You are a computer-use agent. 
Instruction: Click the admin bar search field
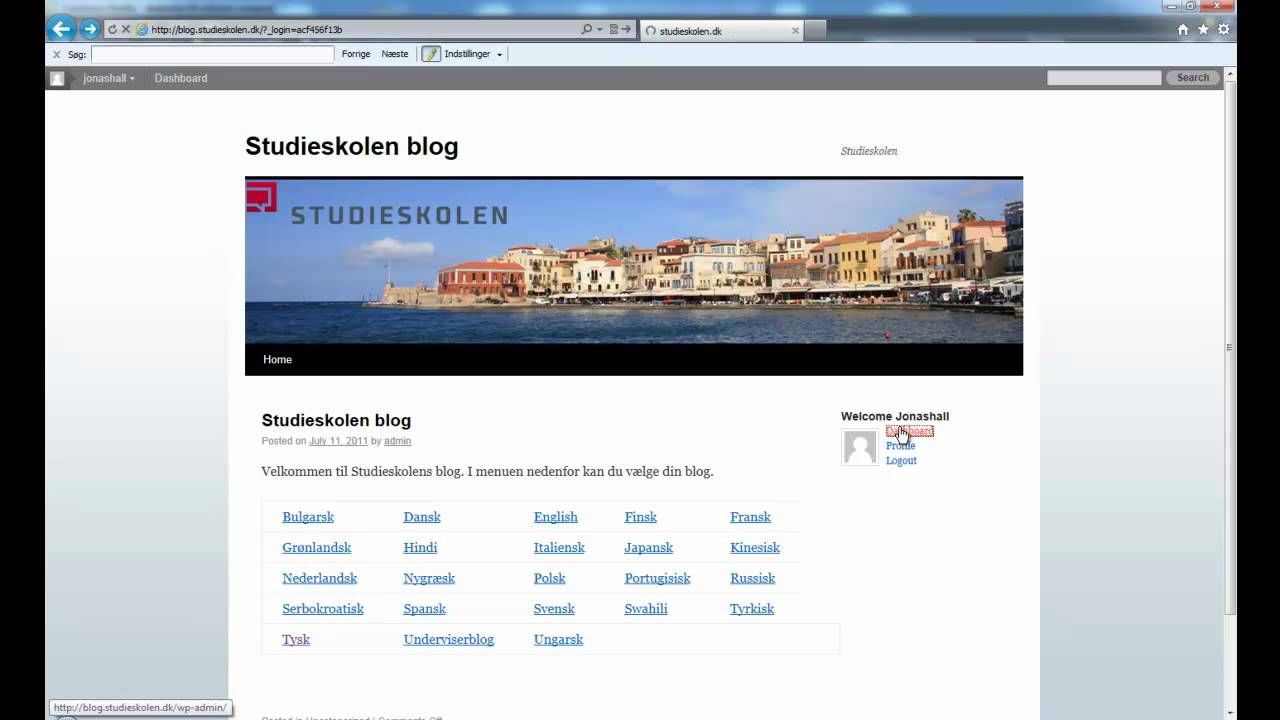pyautogui.click(x=1104, y=77)
